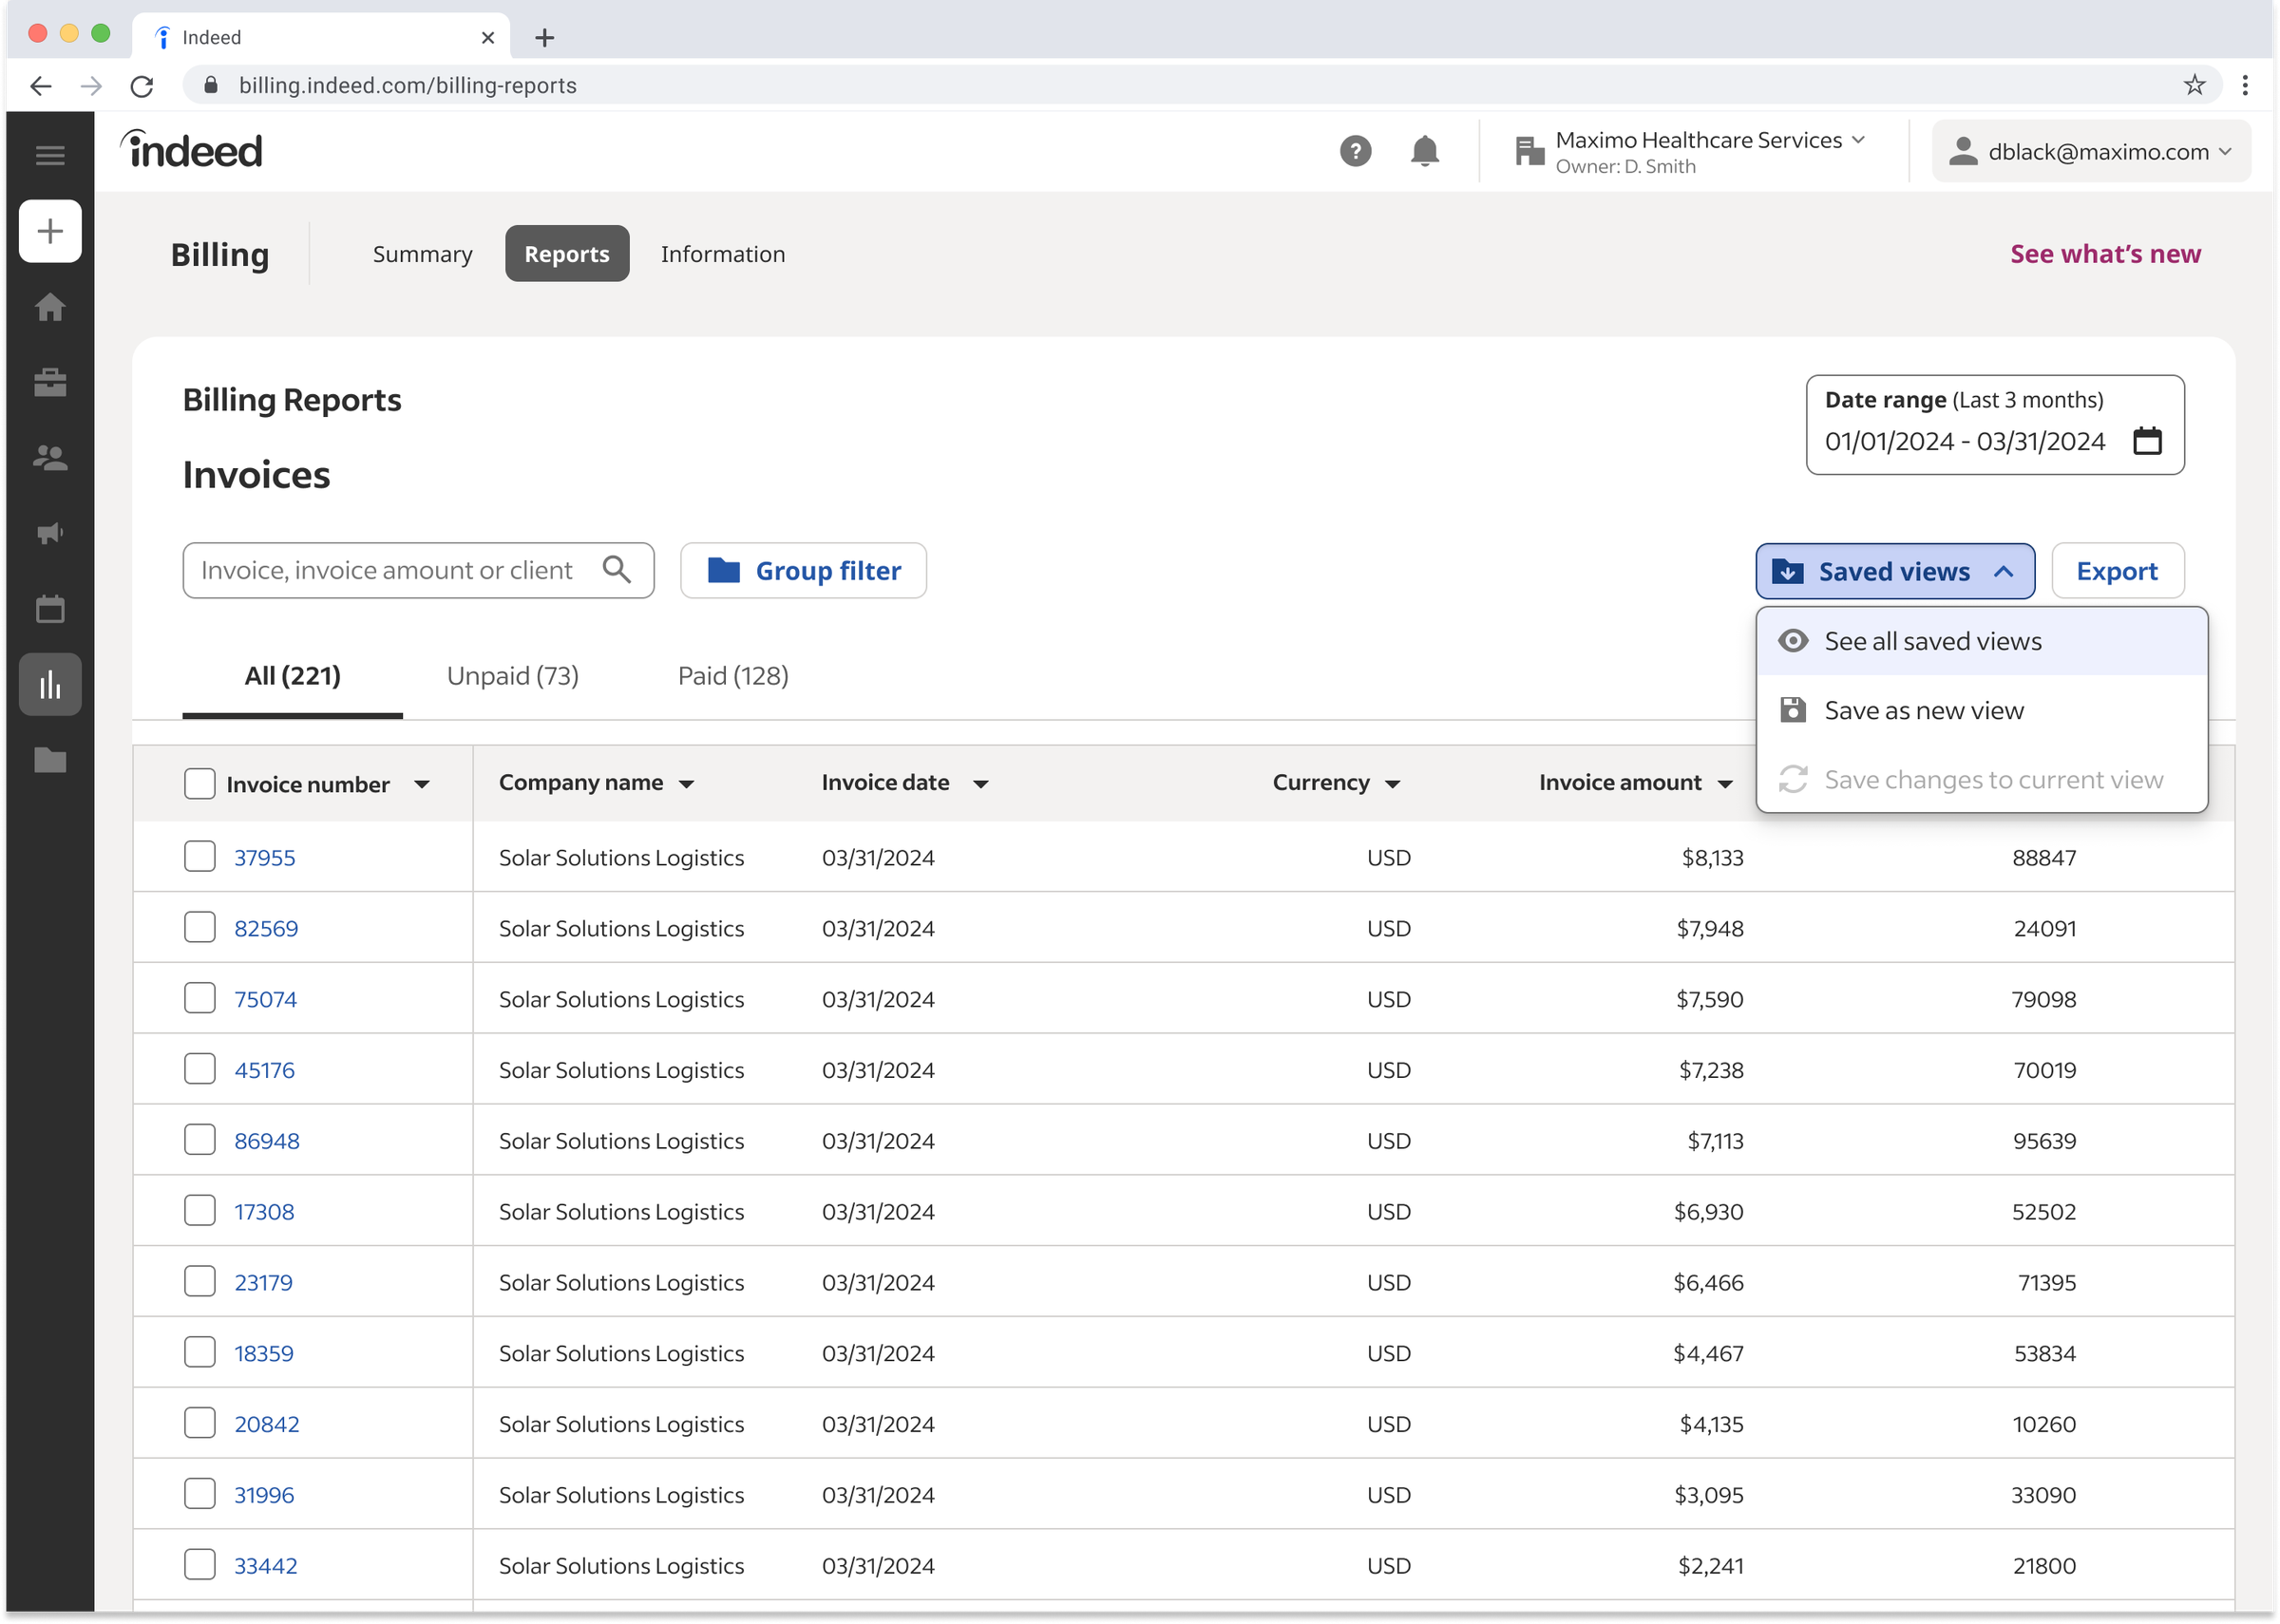Check the box for invoice 33442
2280x1624 pixels.
pyautogui.click(x=200, y=1566)
